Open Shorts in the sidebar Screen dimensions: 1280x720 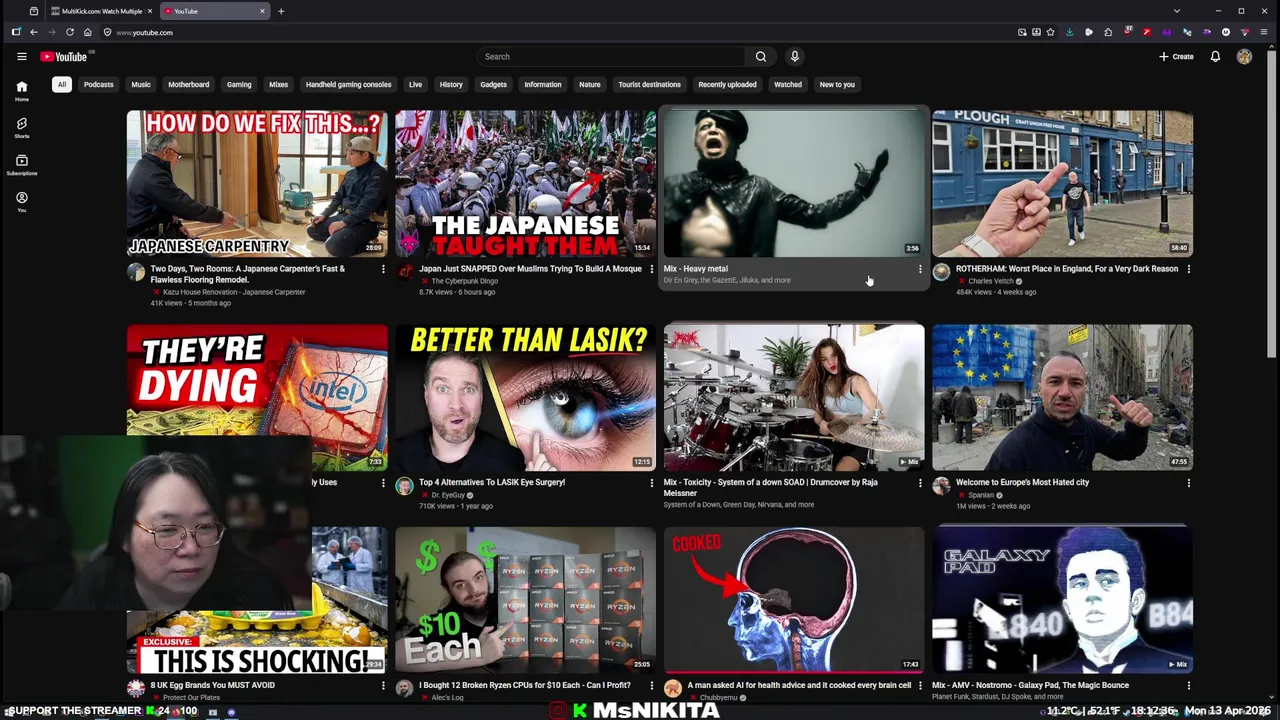point(21,127)
